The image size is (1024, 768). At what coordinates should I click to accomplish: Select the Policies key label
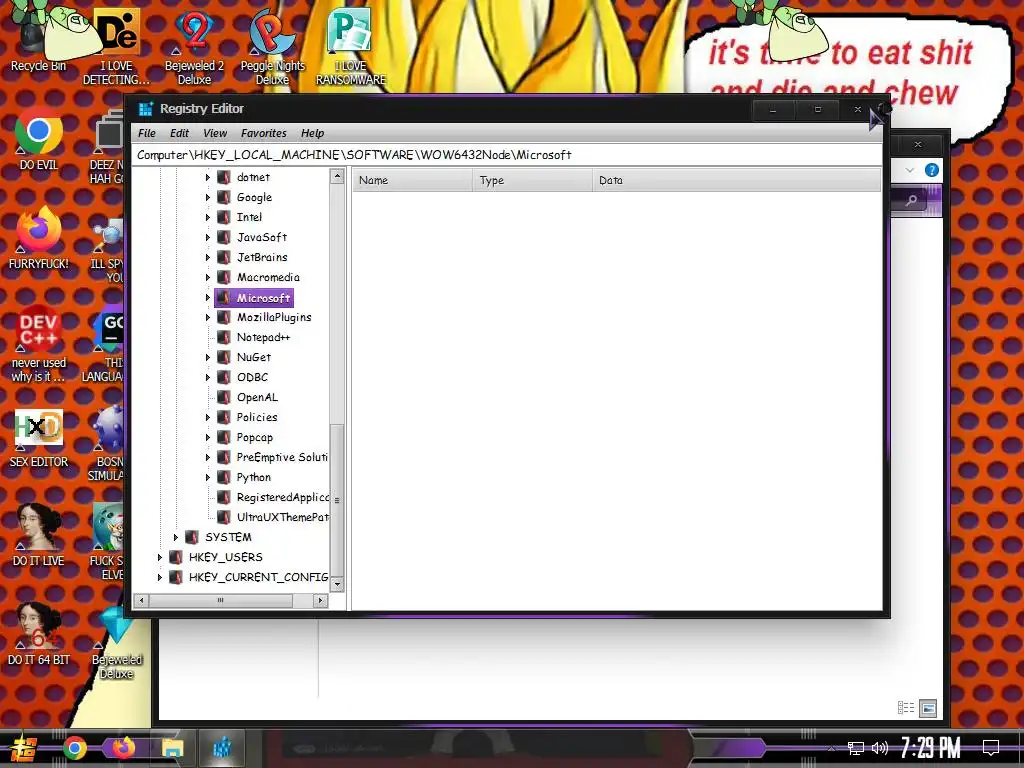(257, 417)
